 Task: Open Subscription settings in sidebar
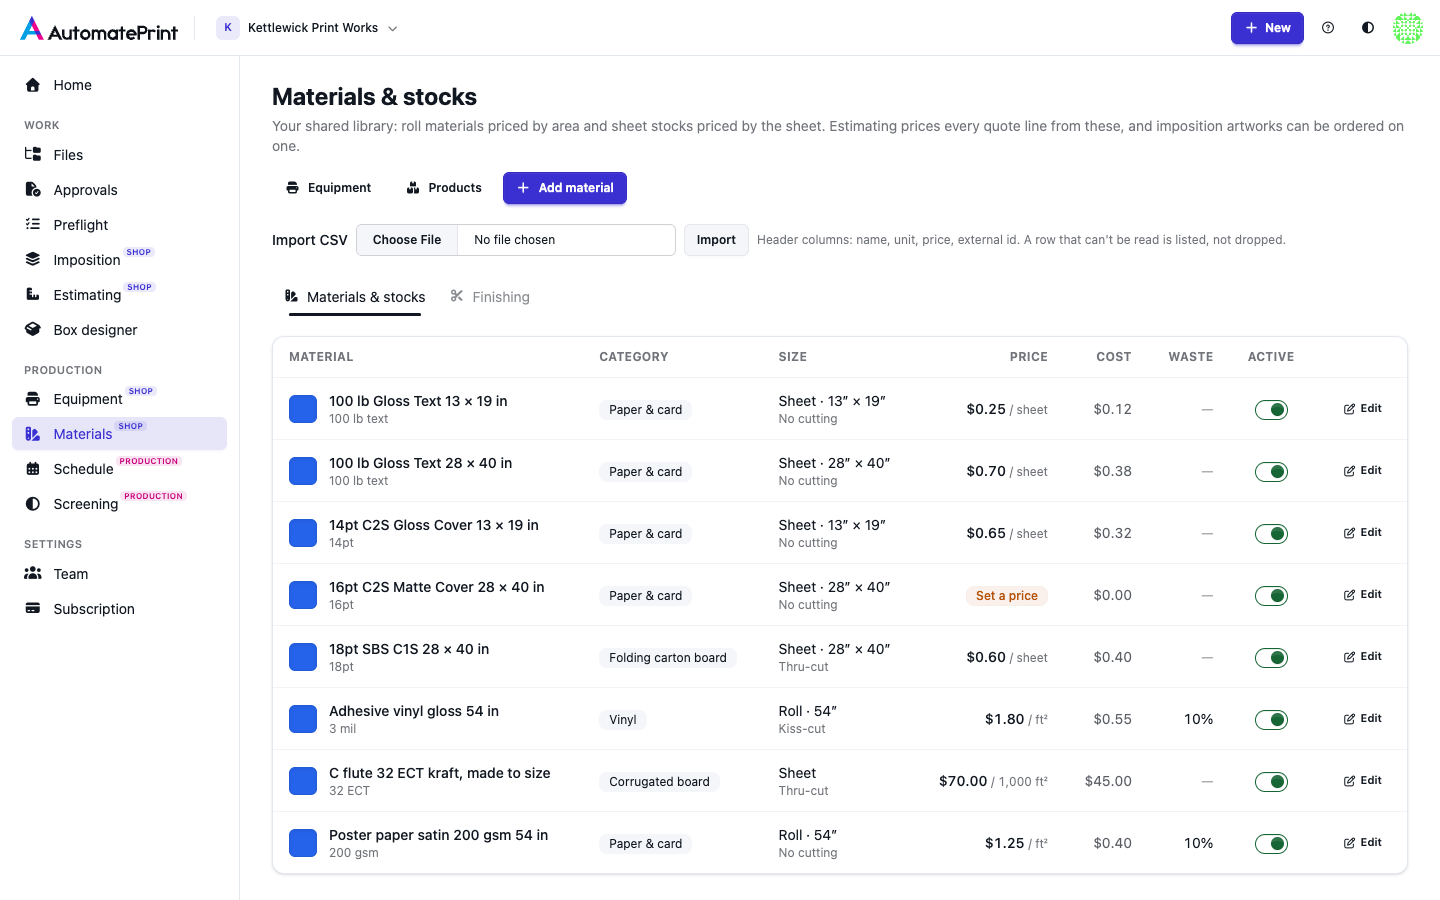pos(120,609)
